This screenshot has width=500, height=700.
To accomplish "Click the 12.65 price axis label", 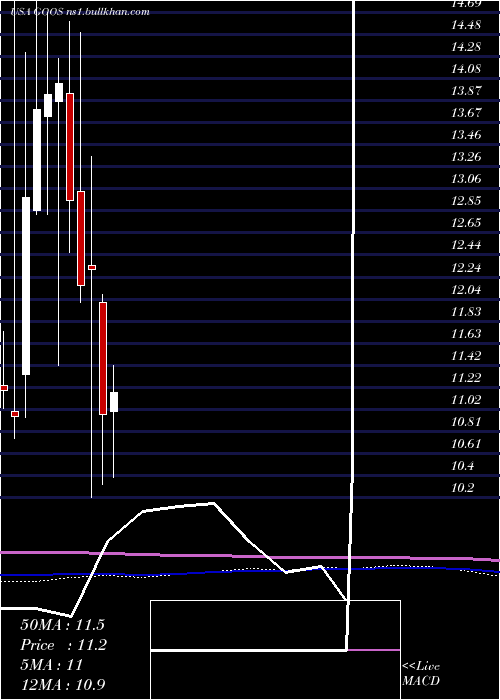I will point(466,223).
